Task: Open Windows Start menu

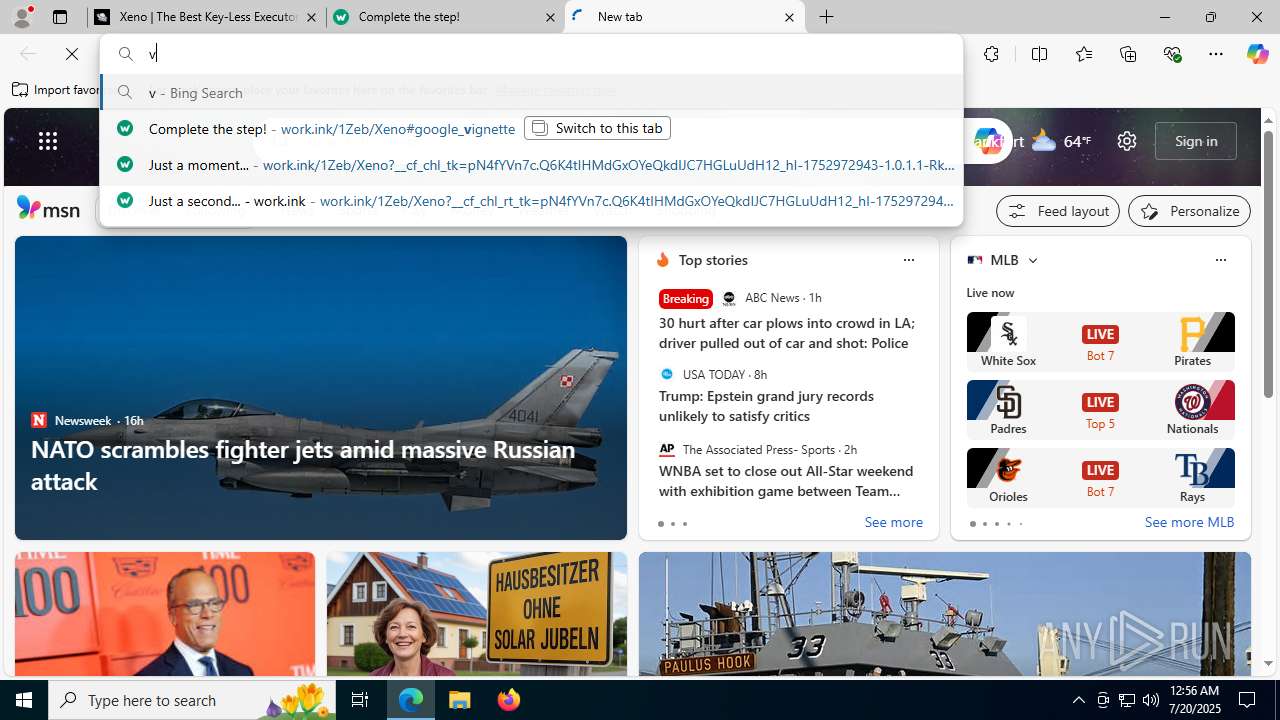Action: click(24, 700)
